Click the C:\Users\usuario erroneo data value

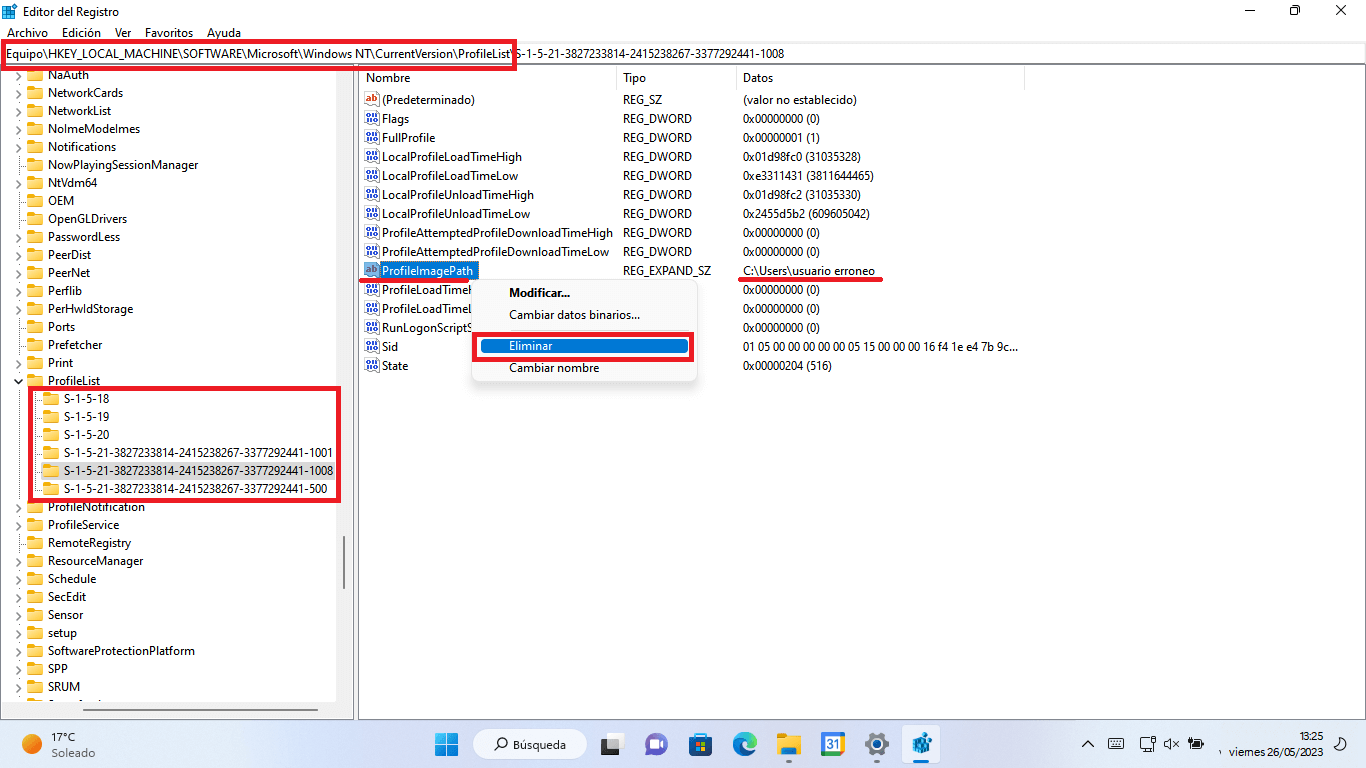coord(809,271)
